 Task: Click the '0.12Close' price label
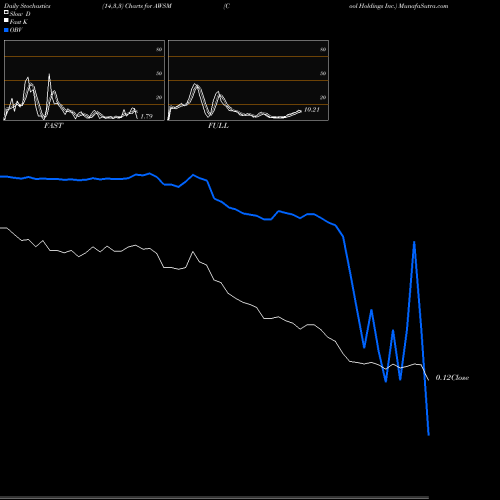452,378
